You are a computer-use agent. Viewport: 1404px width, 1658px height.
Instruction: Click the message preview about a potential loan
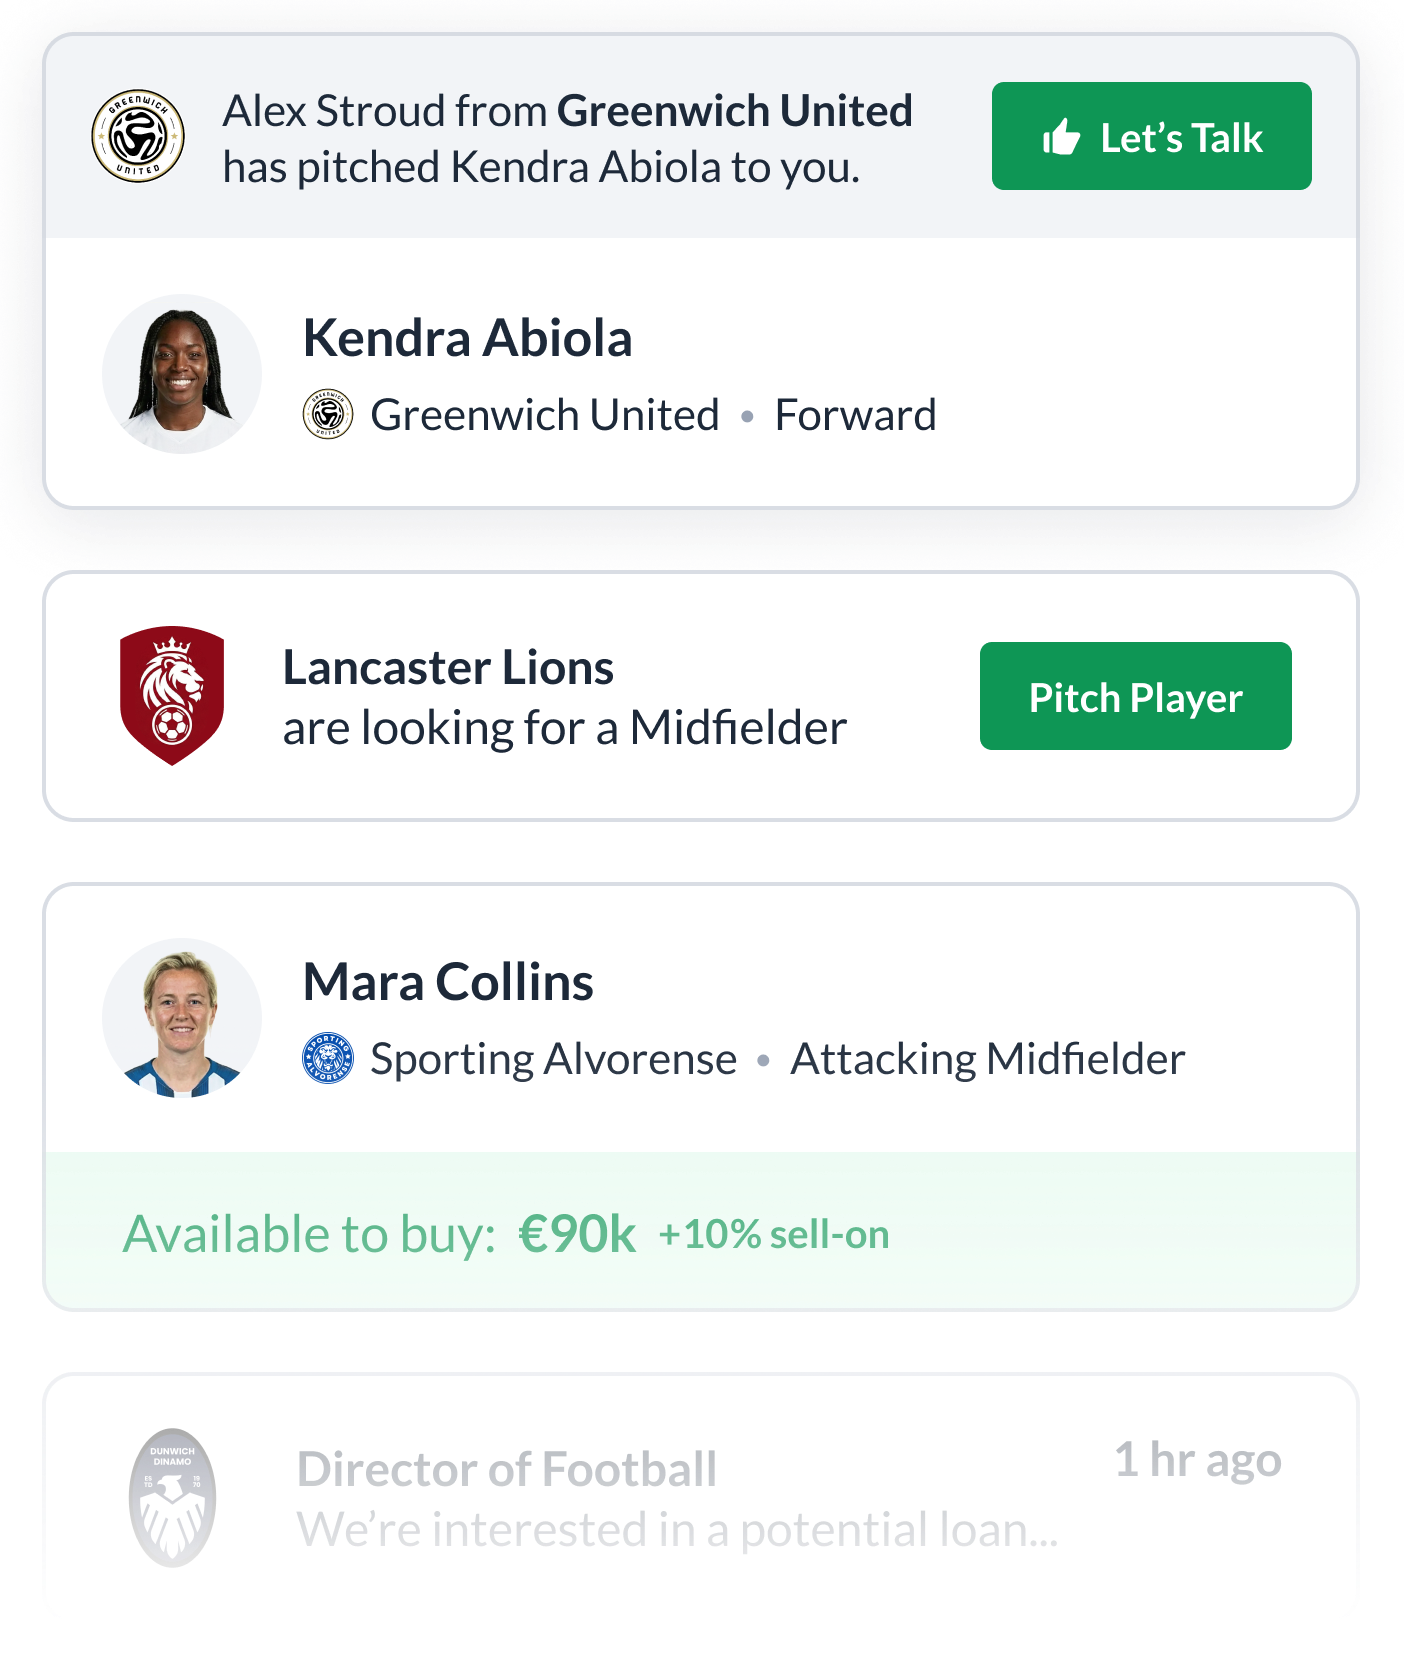pos(677,1530)
